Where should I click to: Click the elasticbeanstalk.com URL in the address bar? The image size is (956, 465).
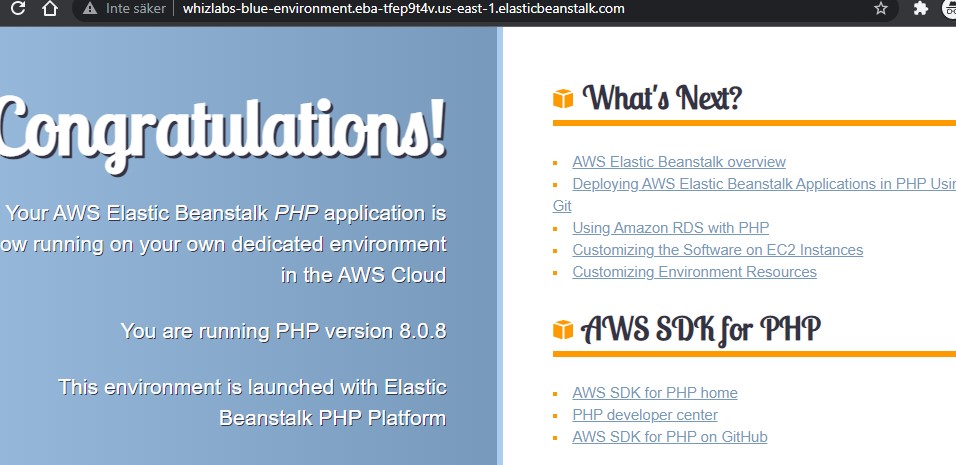(x=403, y=9)
